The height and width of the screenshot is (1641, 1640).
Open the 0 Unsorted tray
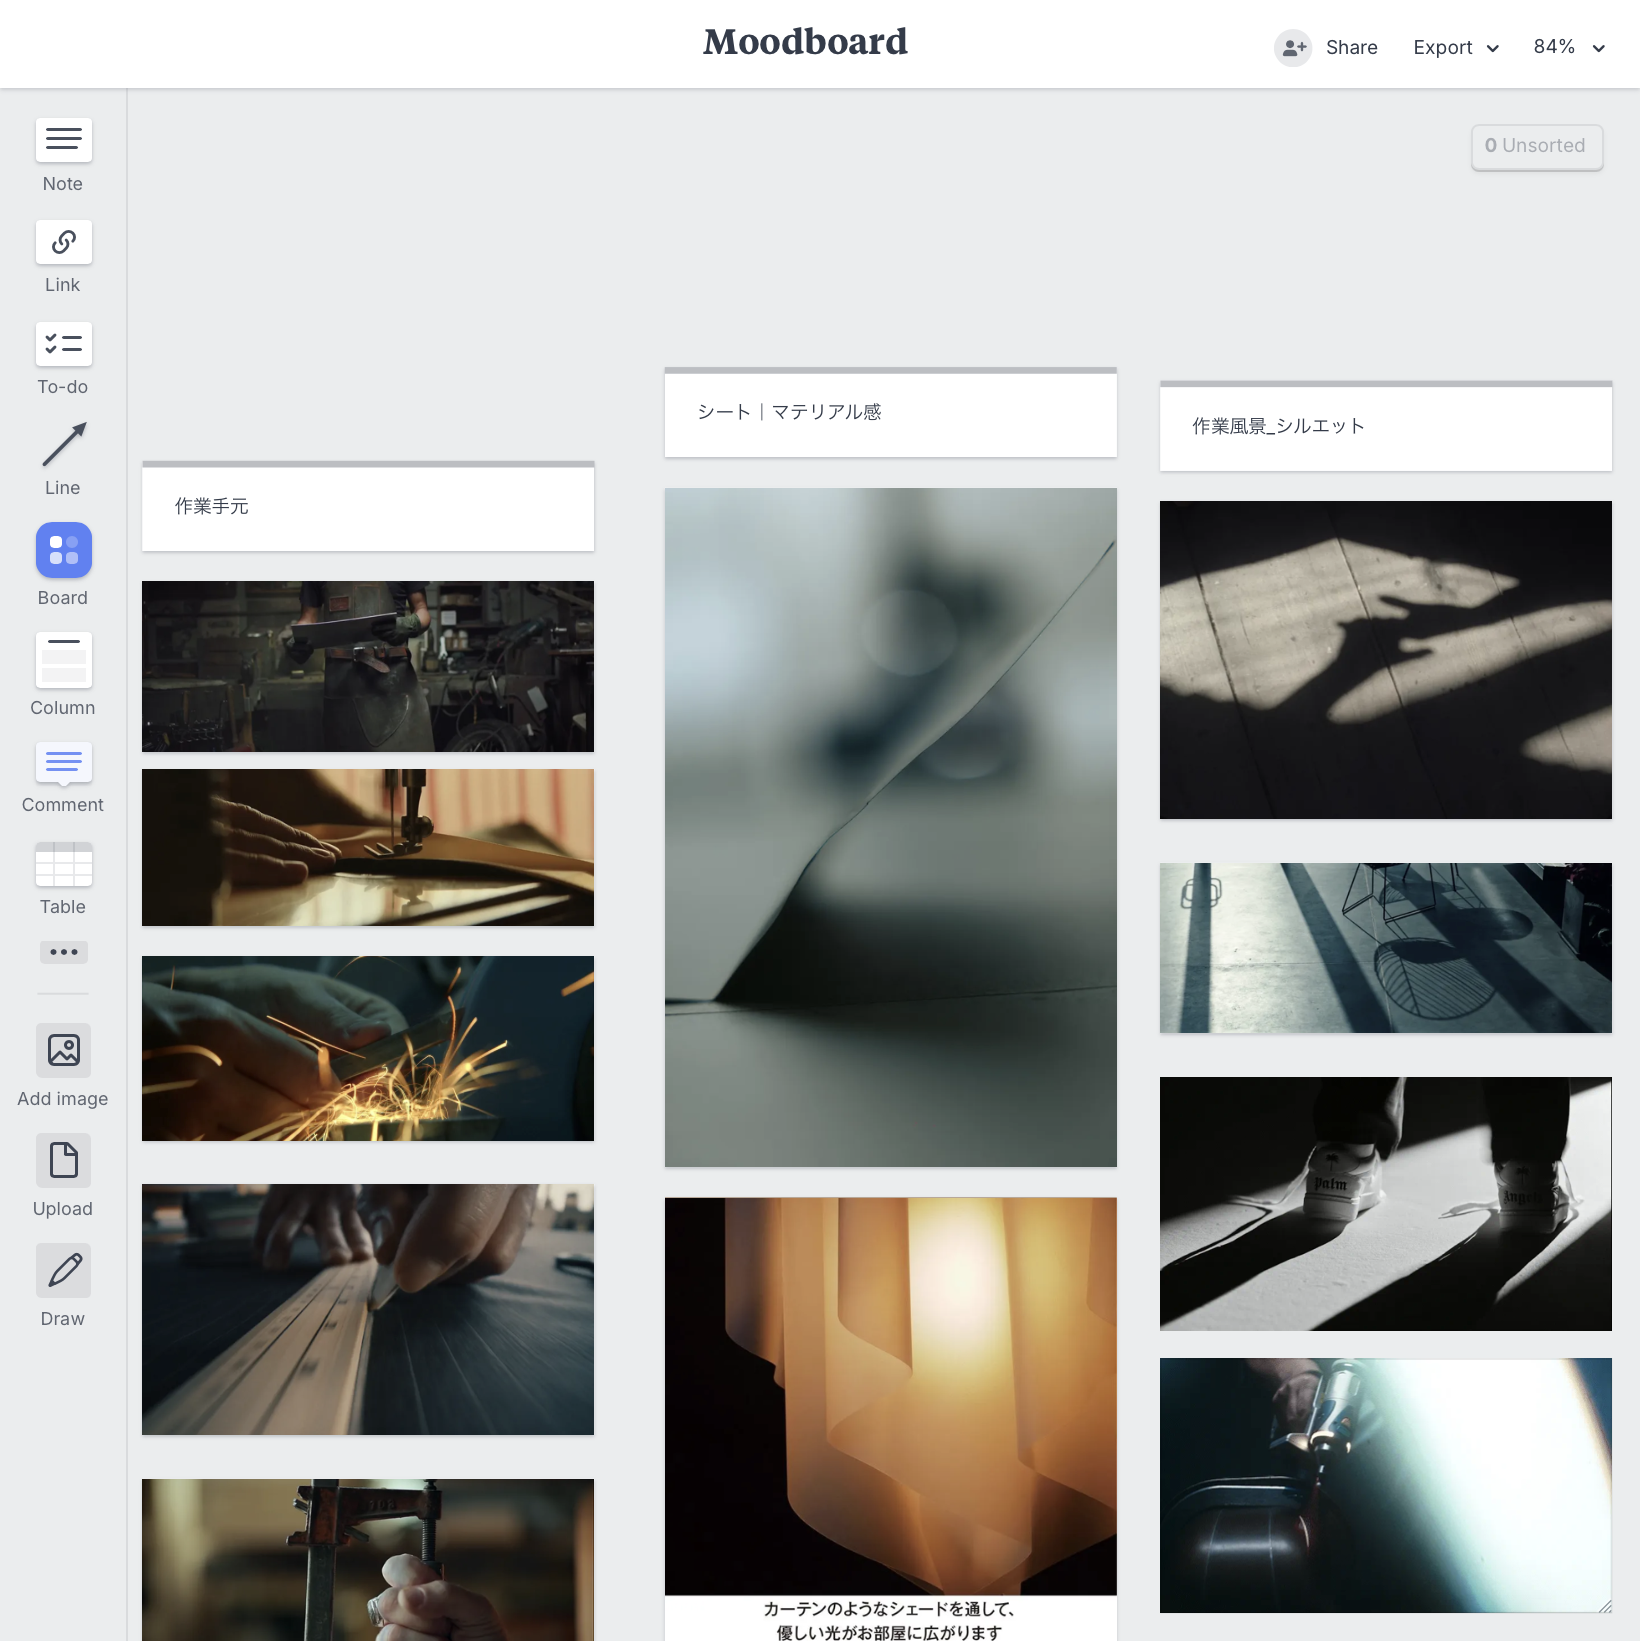1536,146
